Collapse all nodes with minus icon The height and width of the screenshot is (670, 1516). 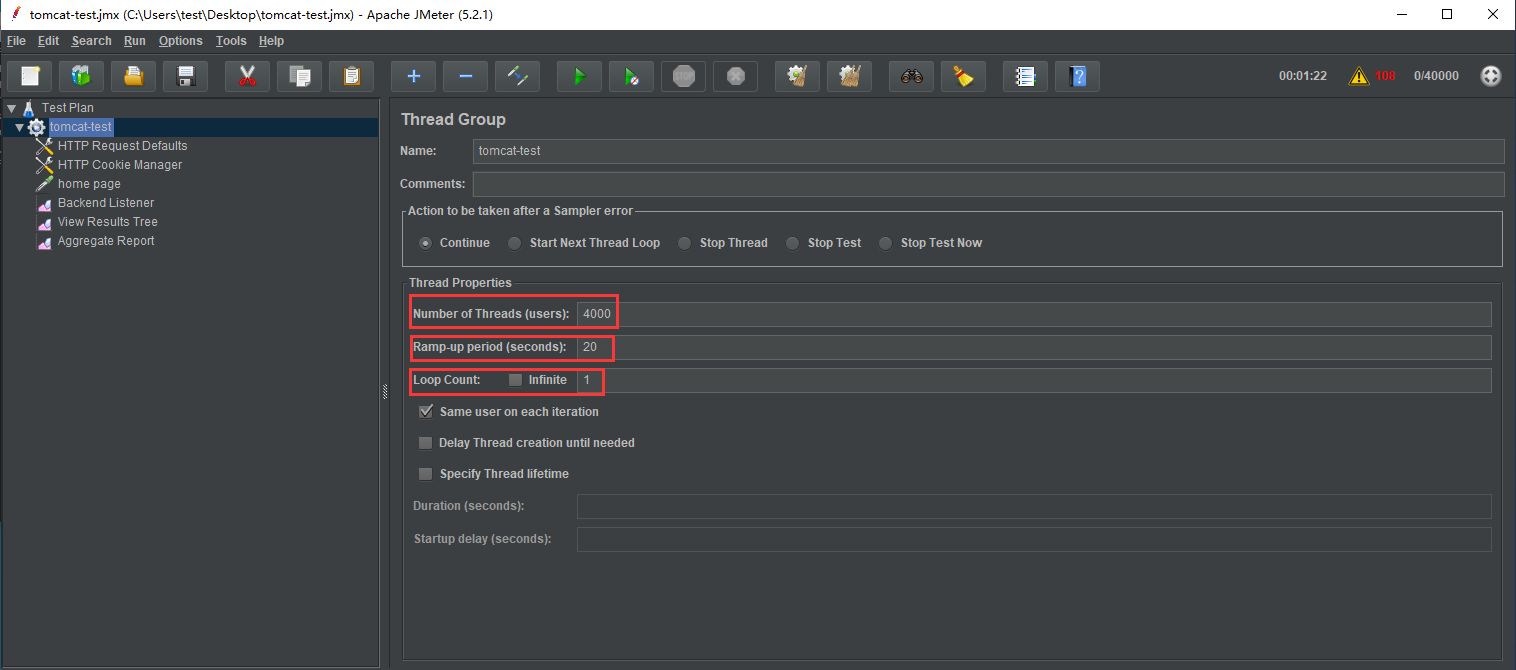(466, 76)
